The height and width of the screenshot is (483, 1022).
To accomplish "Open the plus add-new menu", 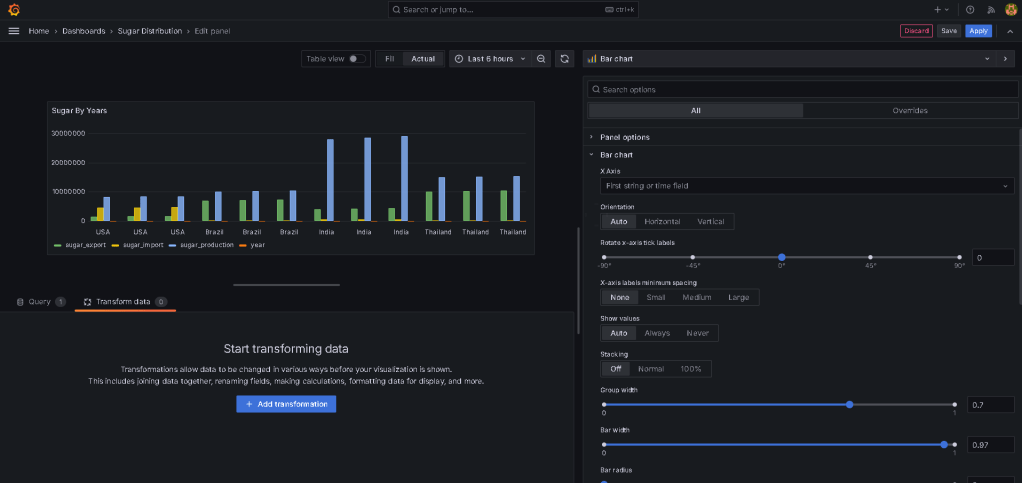I will [941, 10].
